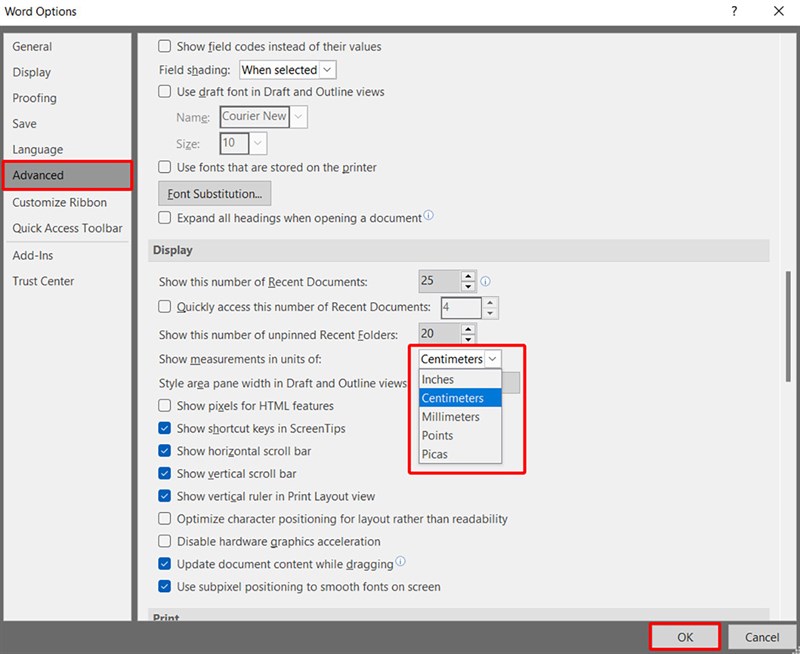
Task: Switch to the Display category
Action: (33, 72)
